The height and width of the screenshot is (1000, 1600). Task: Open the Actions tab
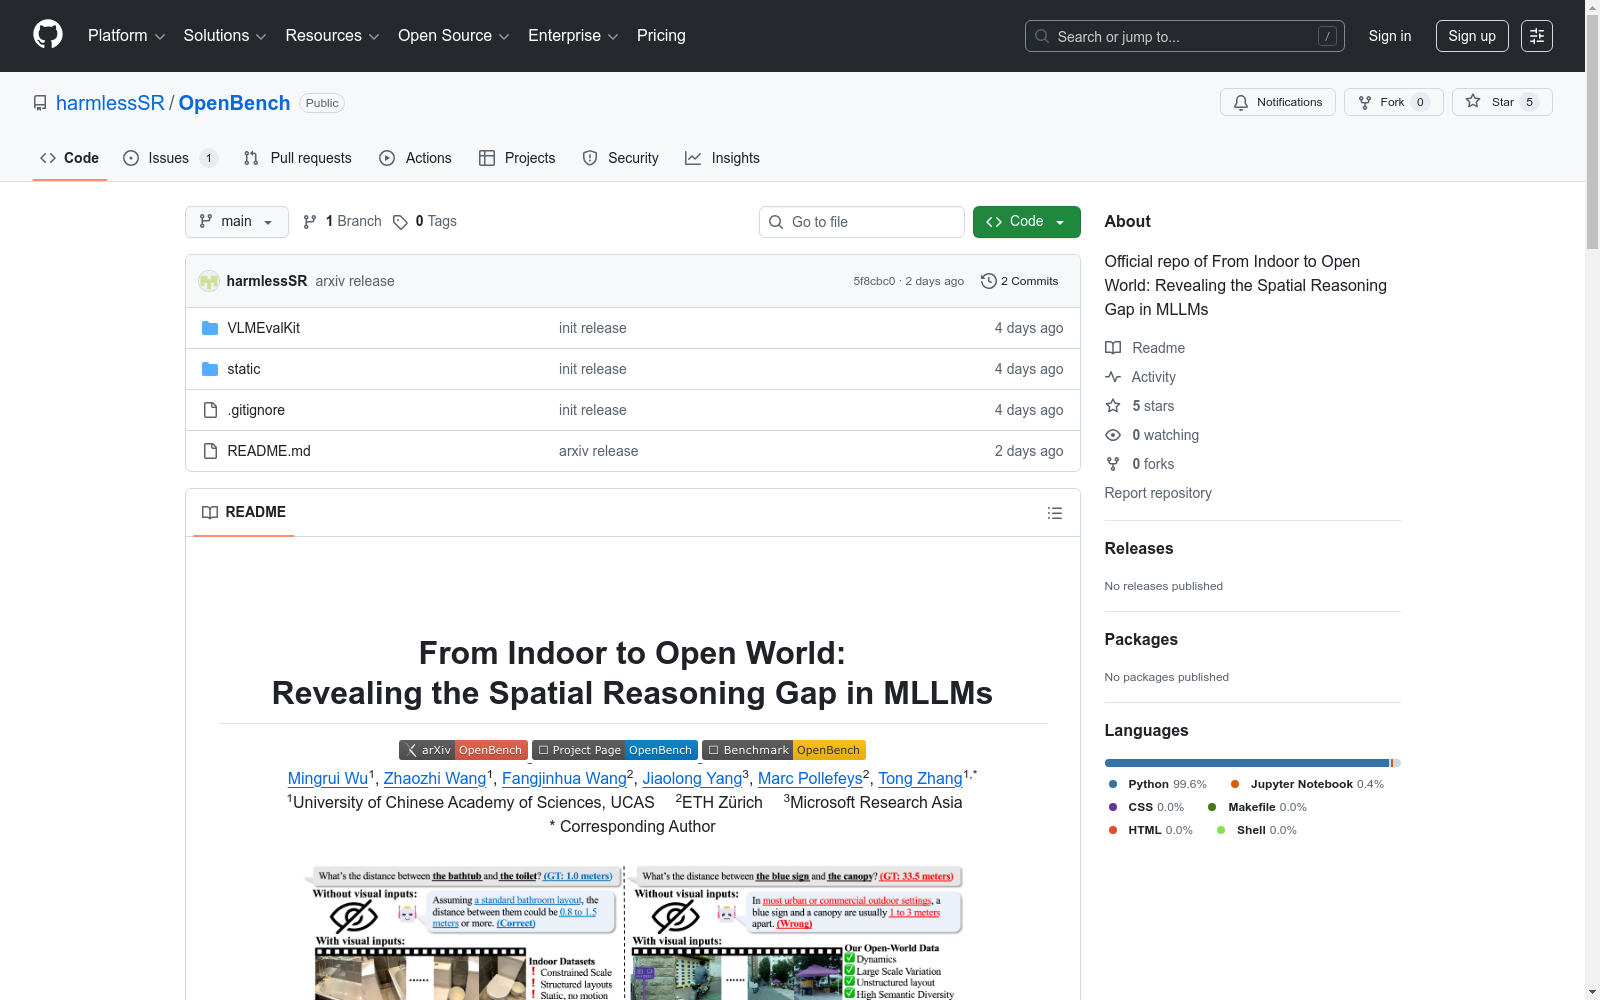click(x=416, y=158)
